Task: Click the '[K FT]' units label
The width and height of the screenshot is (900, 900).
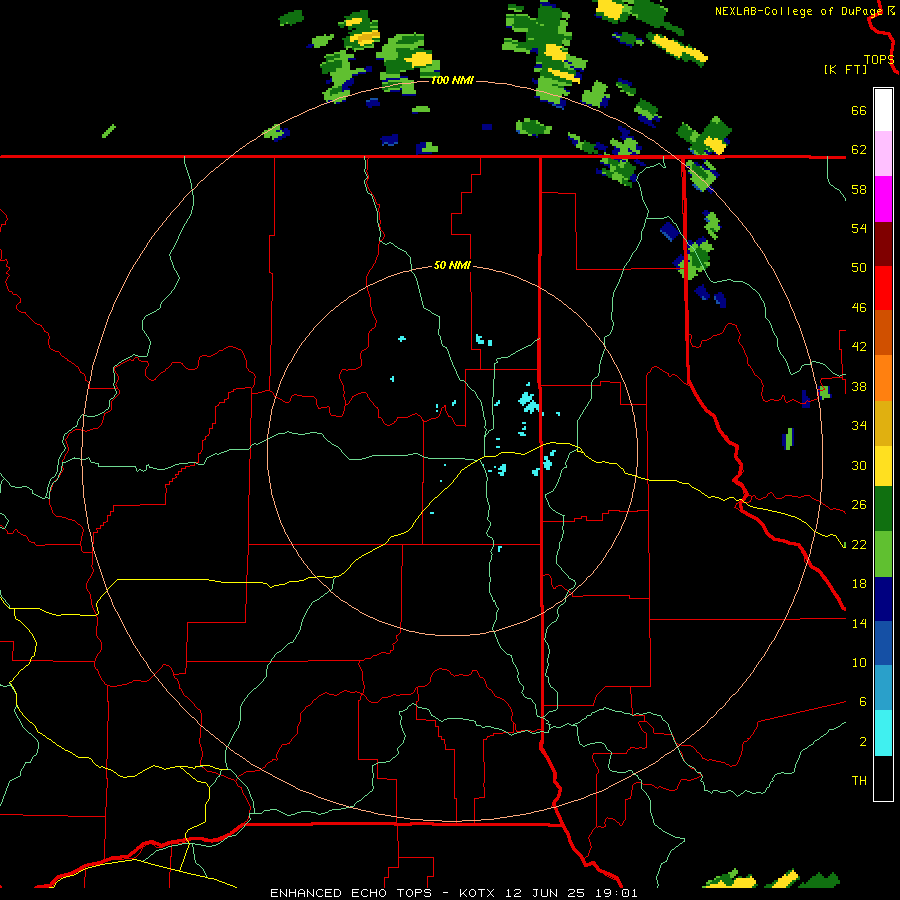Action: coord(845,69)
